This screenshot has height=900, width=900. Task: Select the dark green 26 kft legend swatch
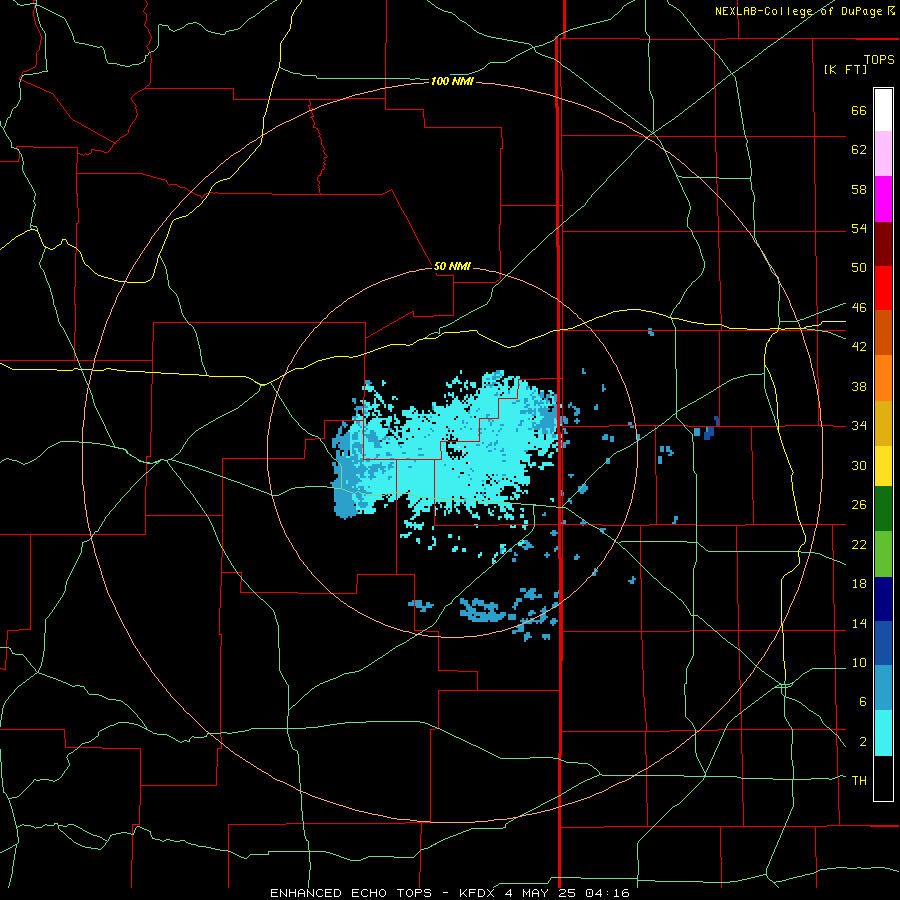point(883,509)
